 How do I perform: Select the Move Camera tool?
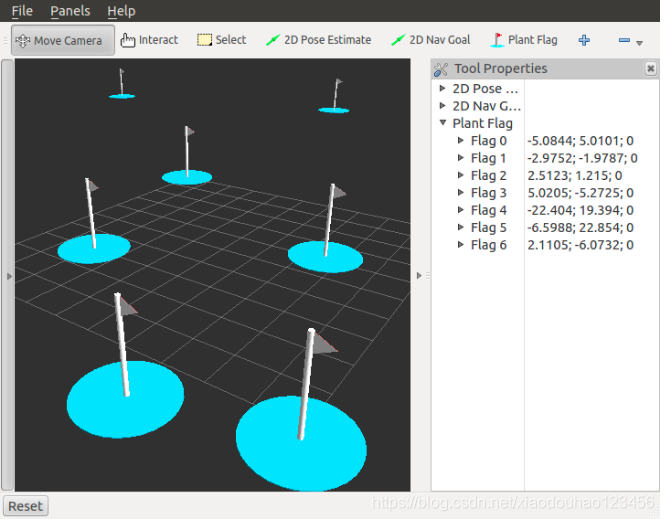coord(63,41)
